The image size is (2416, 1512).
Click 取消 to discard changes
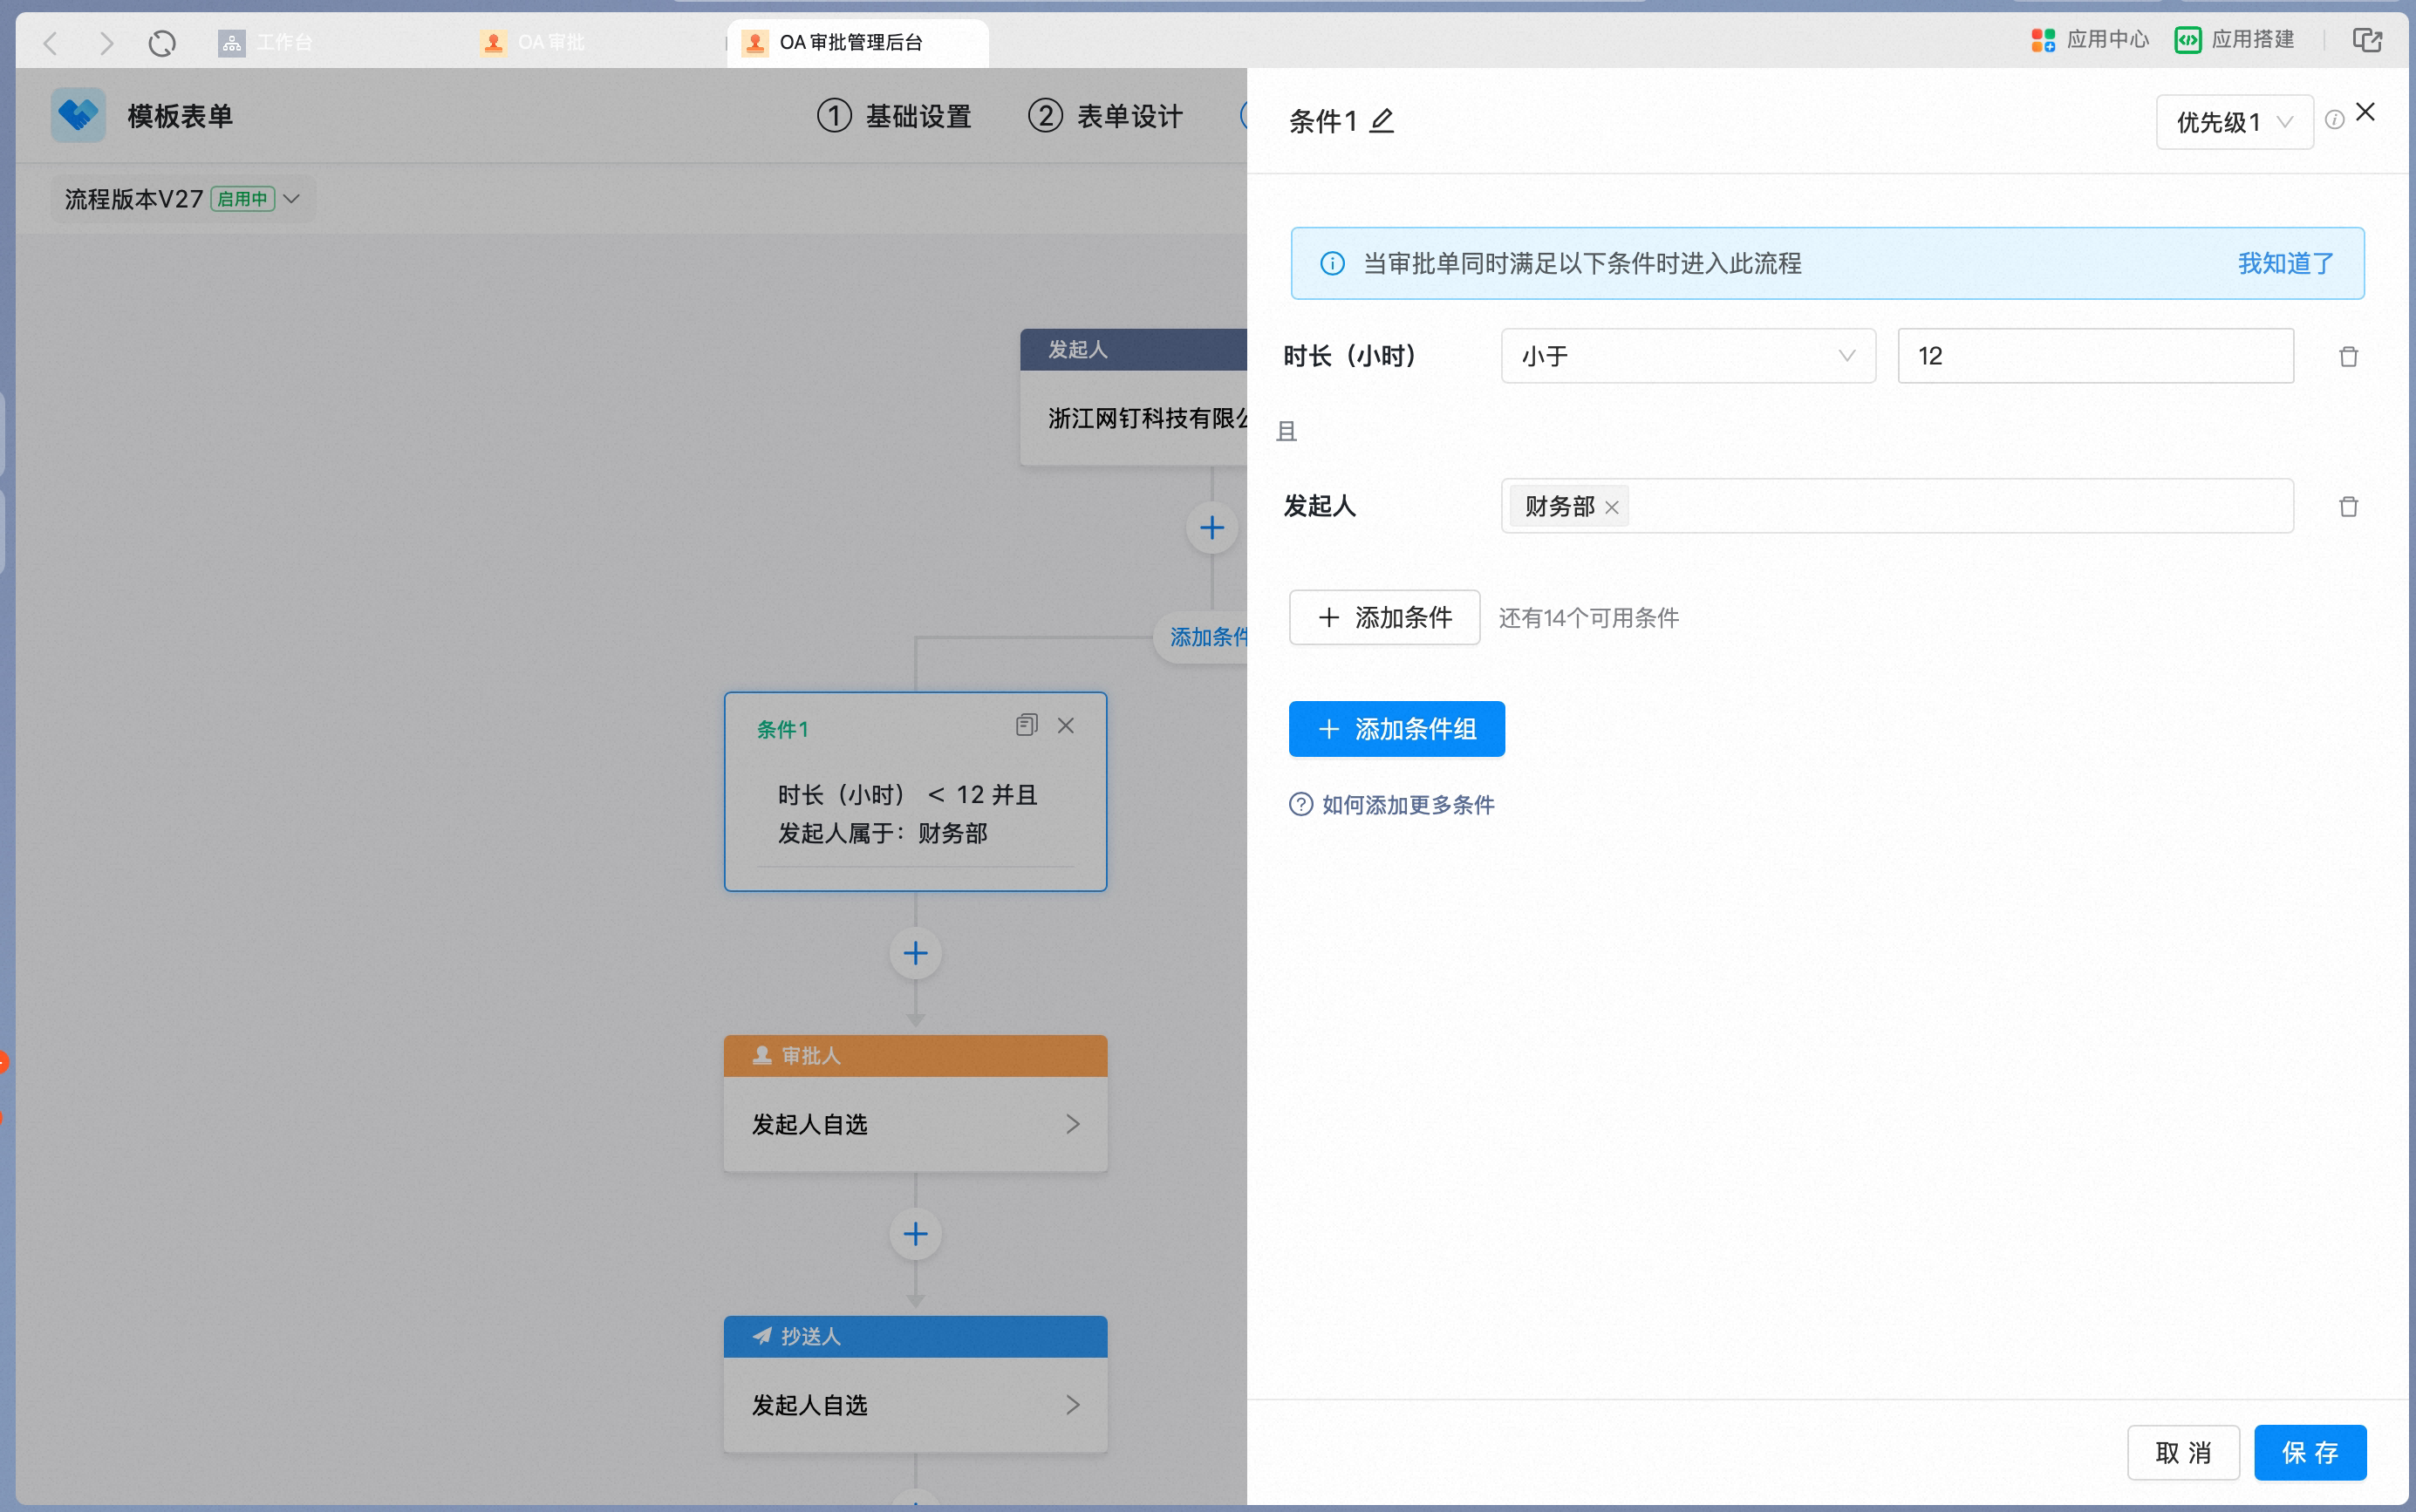(x=2182, y=1452)
